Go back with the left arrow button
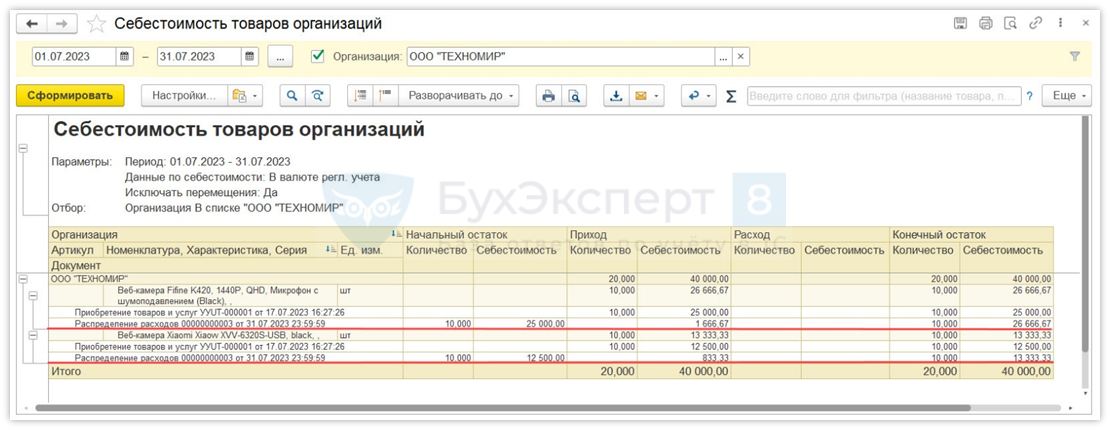Screen dimensions: 1110x430 pos(31,23)
